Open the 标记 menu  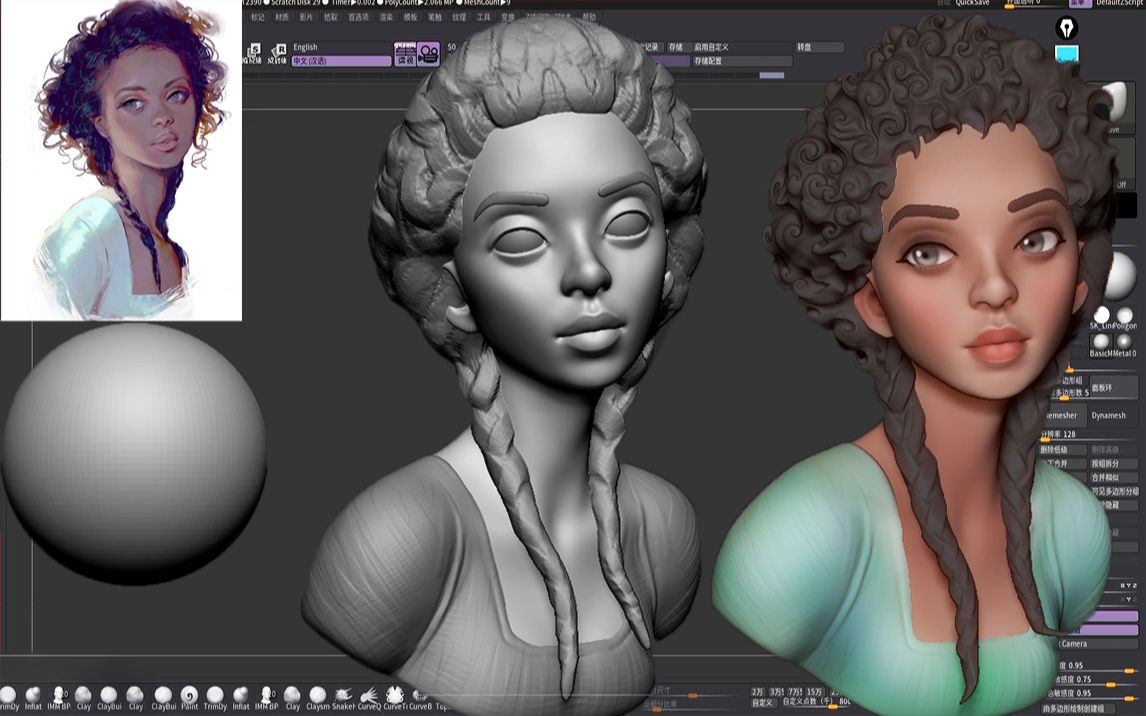click(257, 17)
